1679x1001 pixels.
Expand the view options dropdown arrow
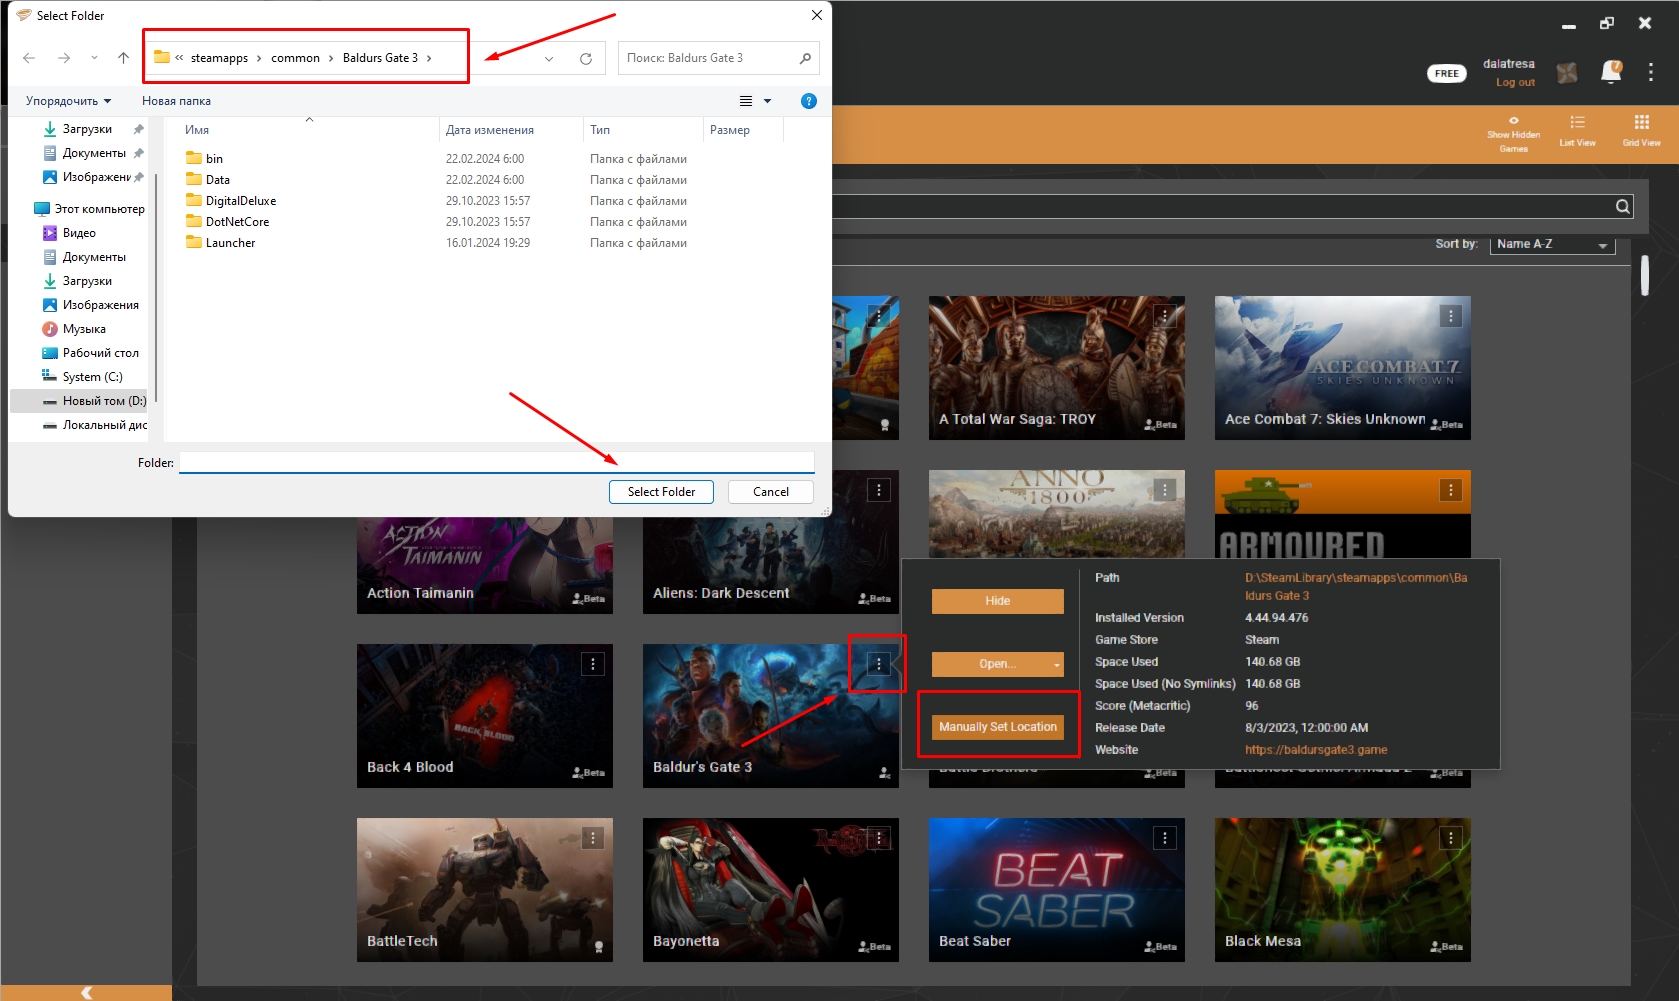pyautogui.click(x=768, y=101)
